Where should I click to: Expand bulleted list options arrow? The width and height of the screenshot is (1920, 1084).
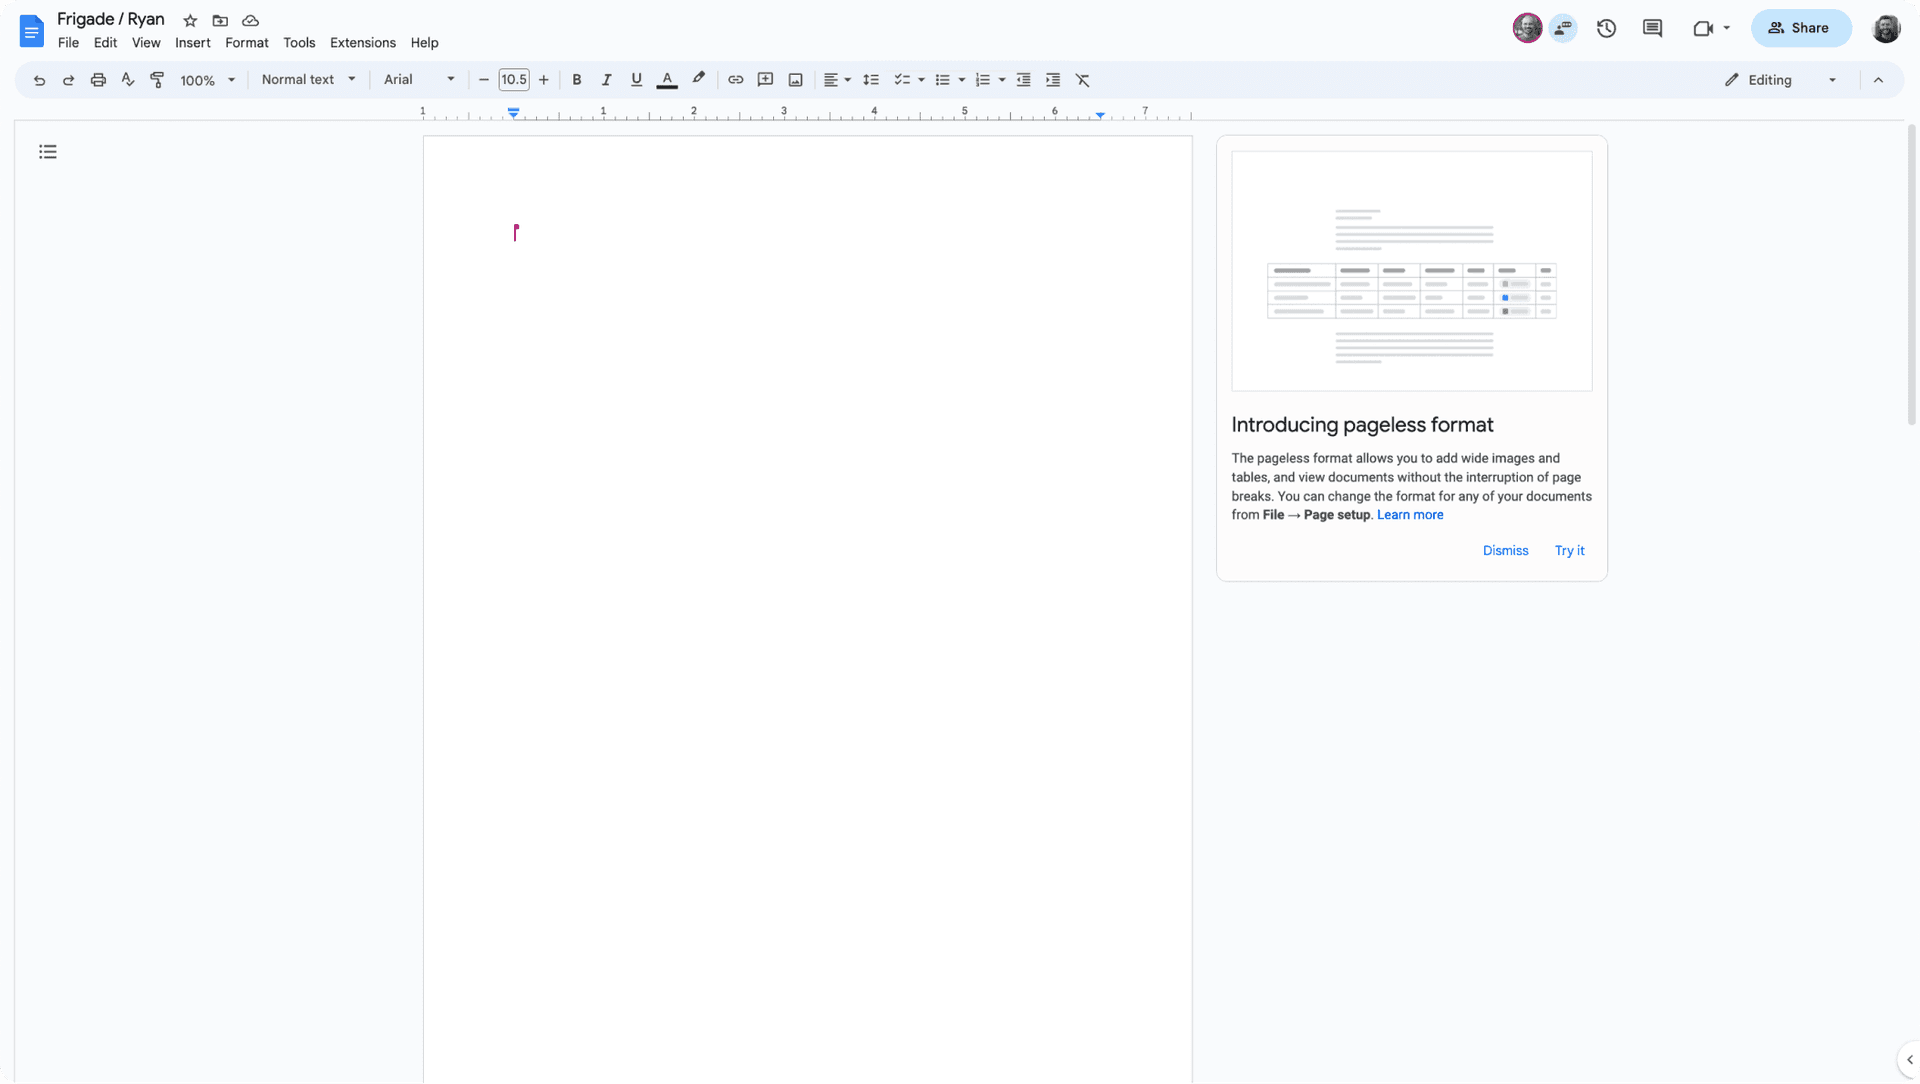[x=961, y=80]
